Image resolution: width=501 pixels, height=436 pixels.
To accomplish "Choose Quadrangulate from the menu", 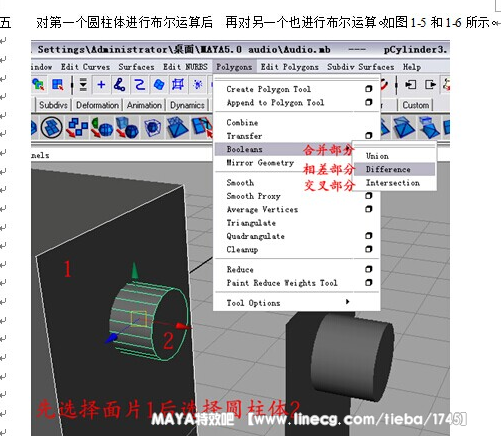I will (x=256, y=236).
